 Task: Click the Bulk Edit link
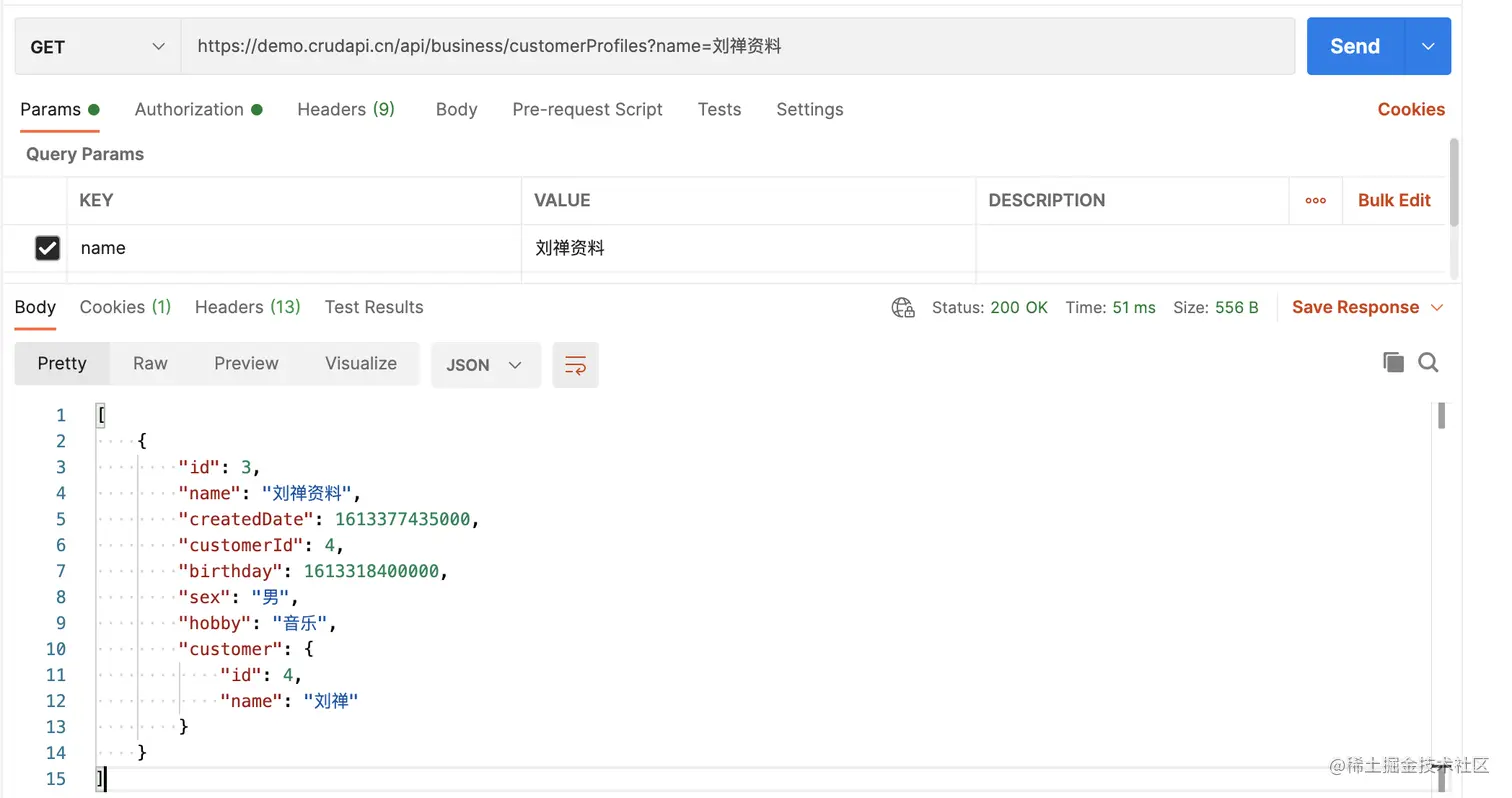click(x=1394, y=200)
